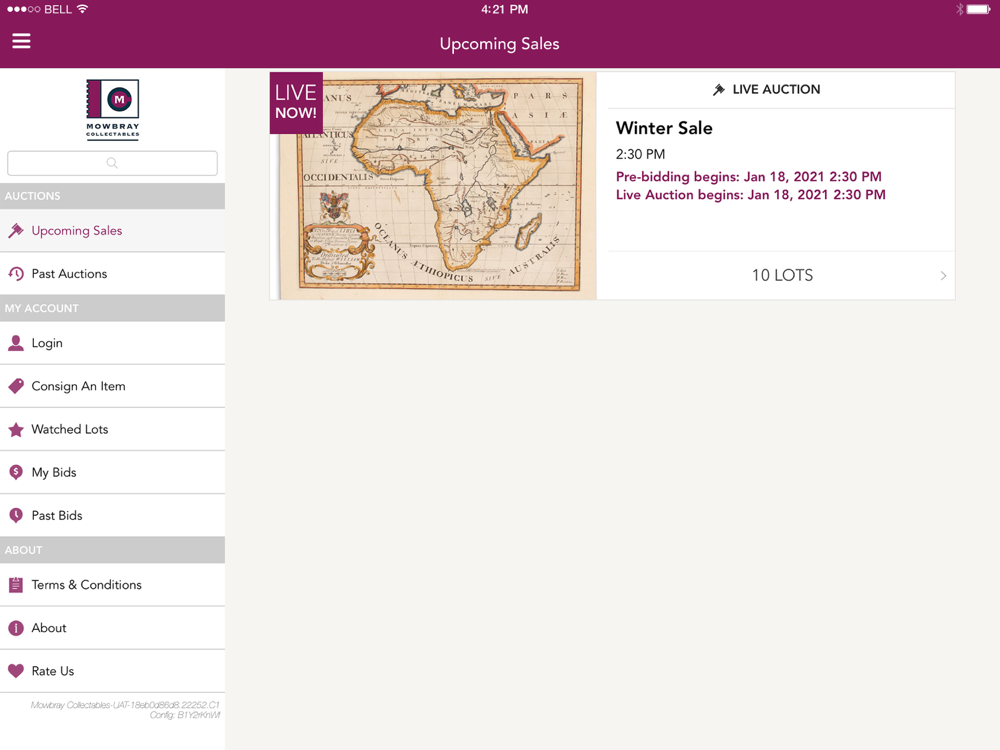Click the star icon beside Watched Lots
Viewport: 1000px width, 750px height.
pyautogui.click(x=16, y=429)
